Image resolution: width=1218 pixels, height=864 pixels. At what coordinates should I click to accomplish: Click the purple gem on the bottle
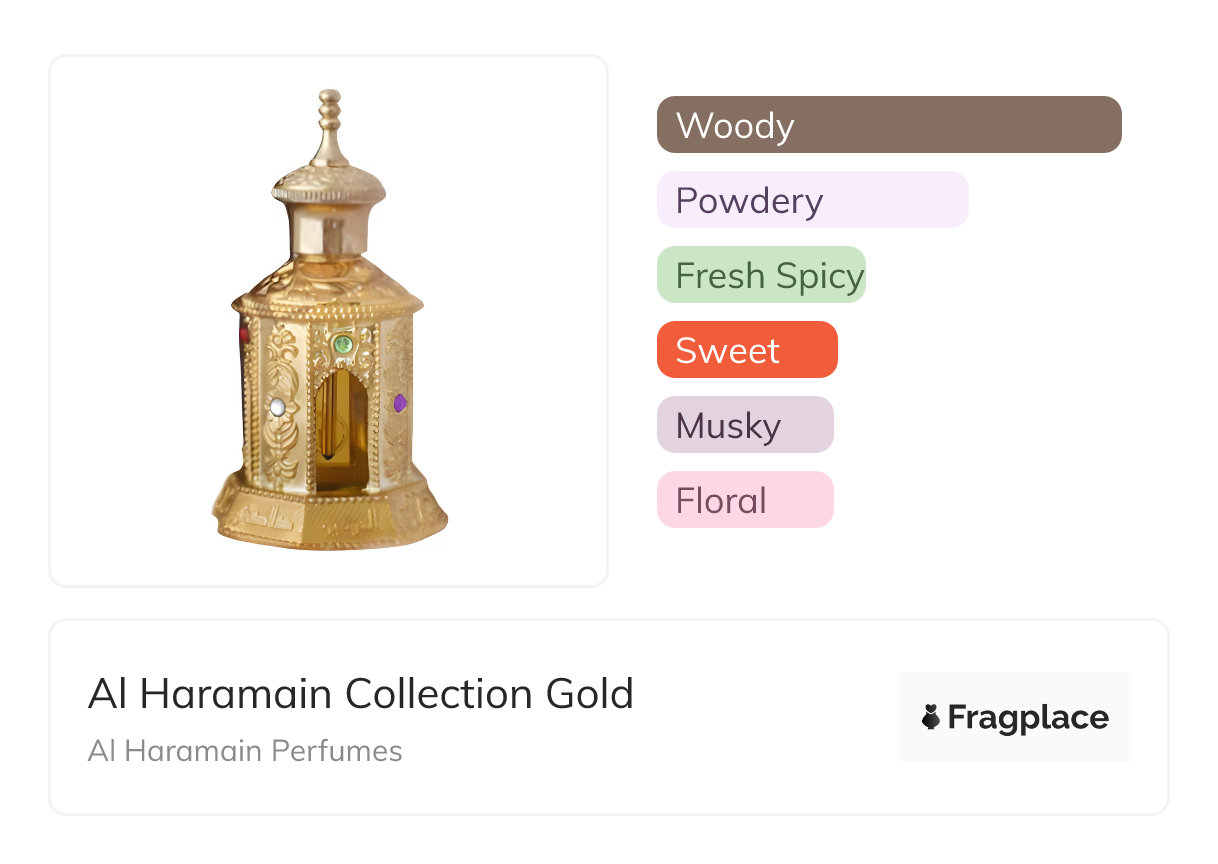tap(400, 403)
